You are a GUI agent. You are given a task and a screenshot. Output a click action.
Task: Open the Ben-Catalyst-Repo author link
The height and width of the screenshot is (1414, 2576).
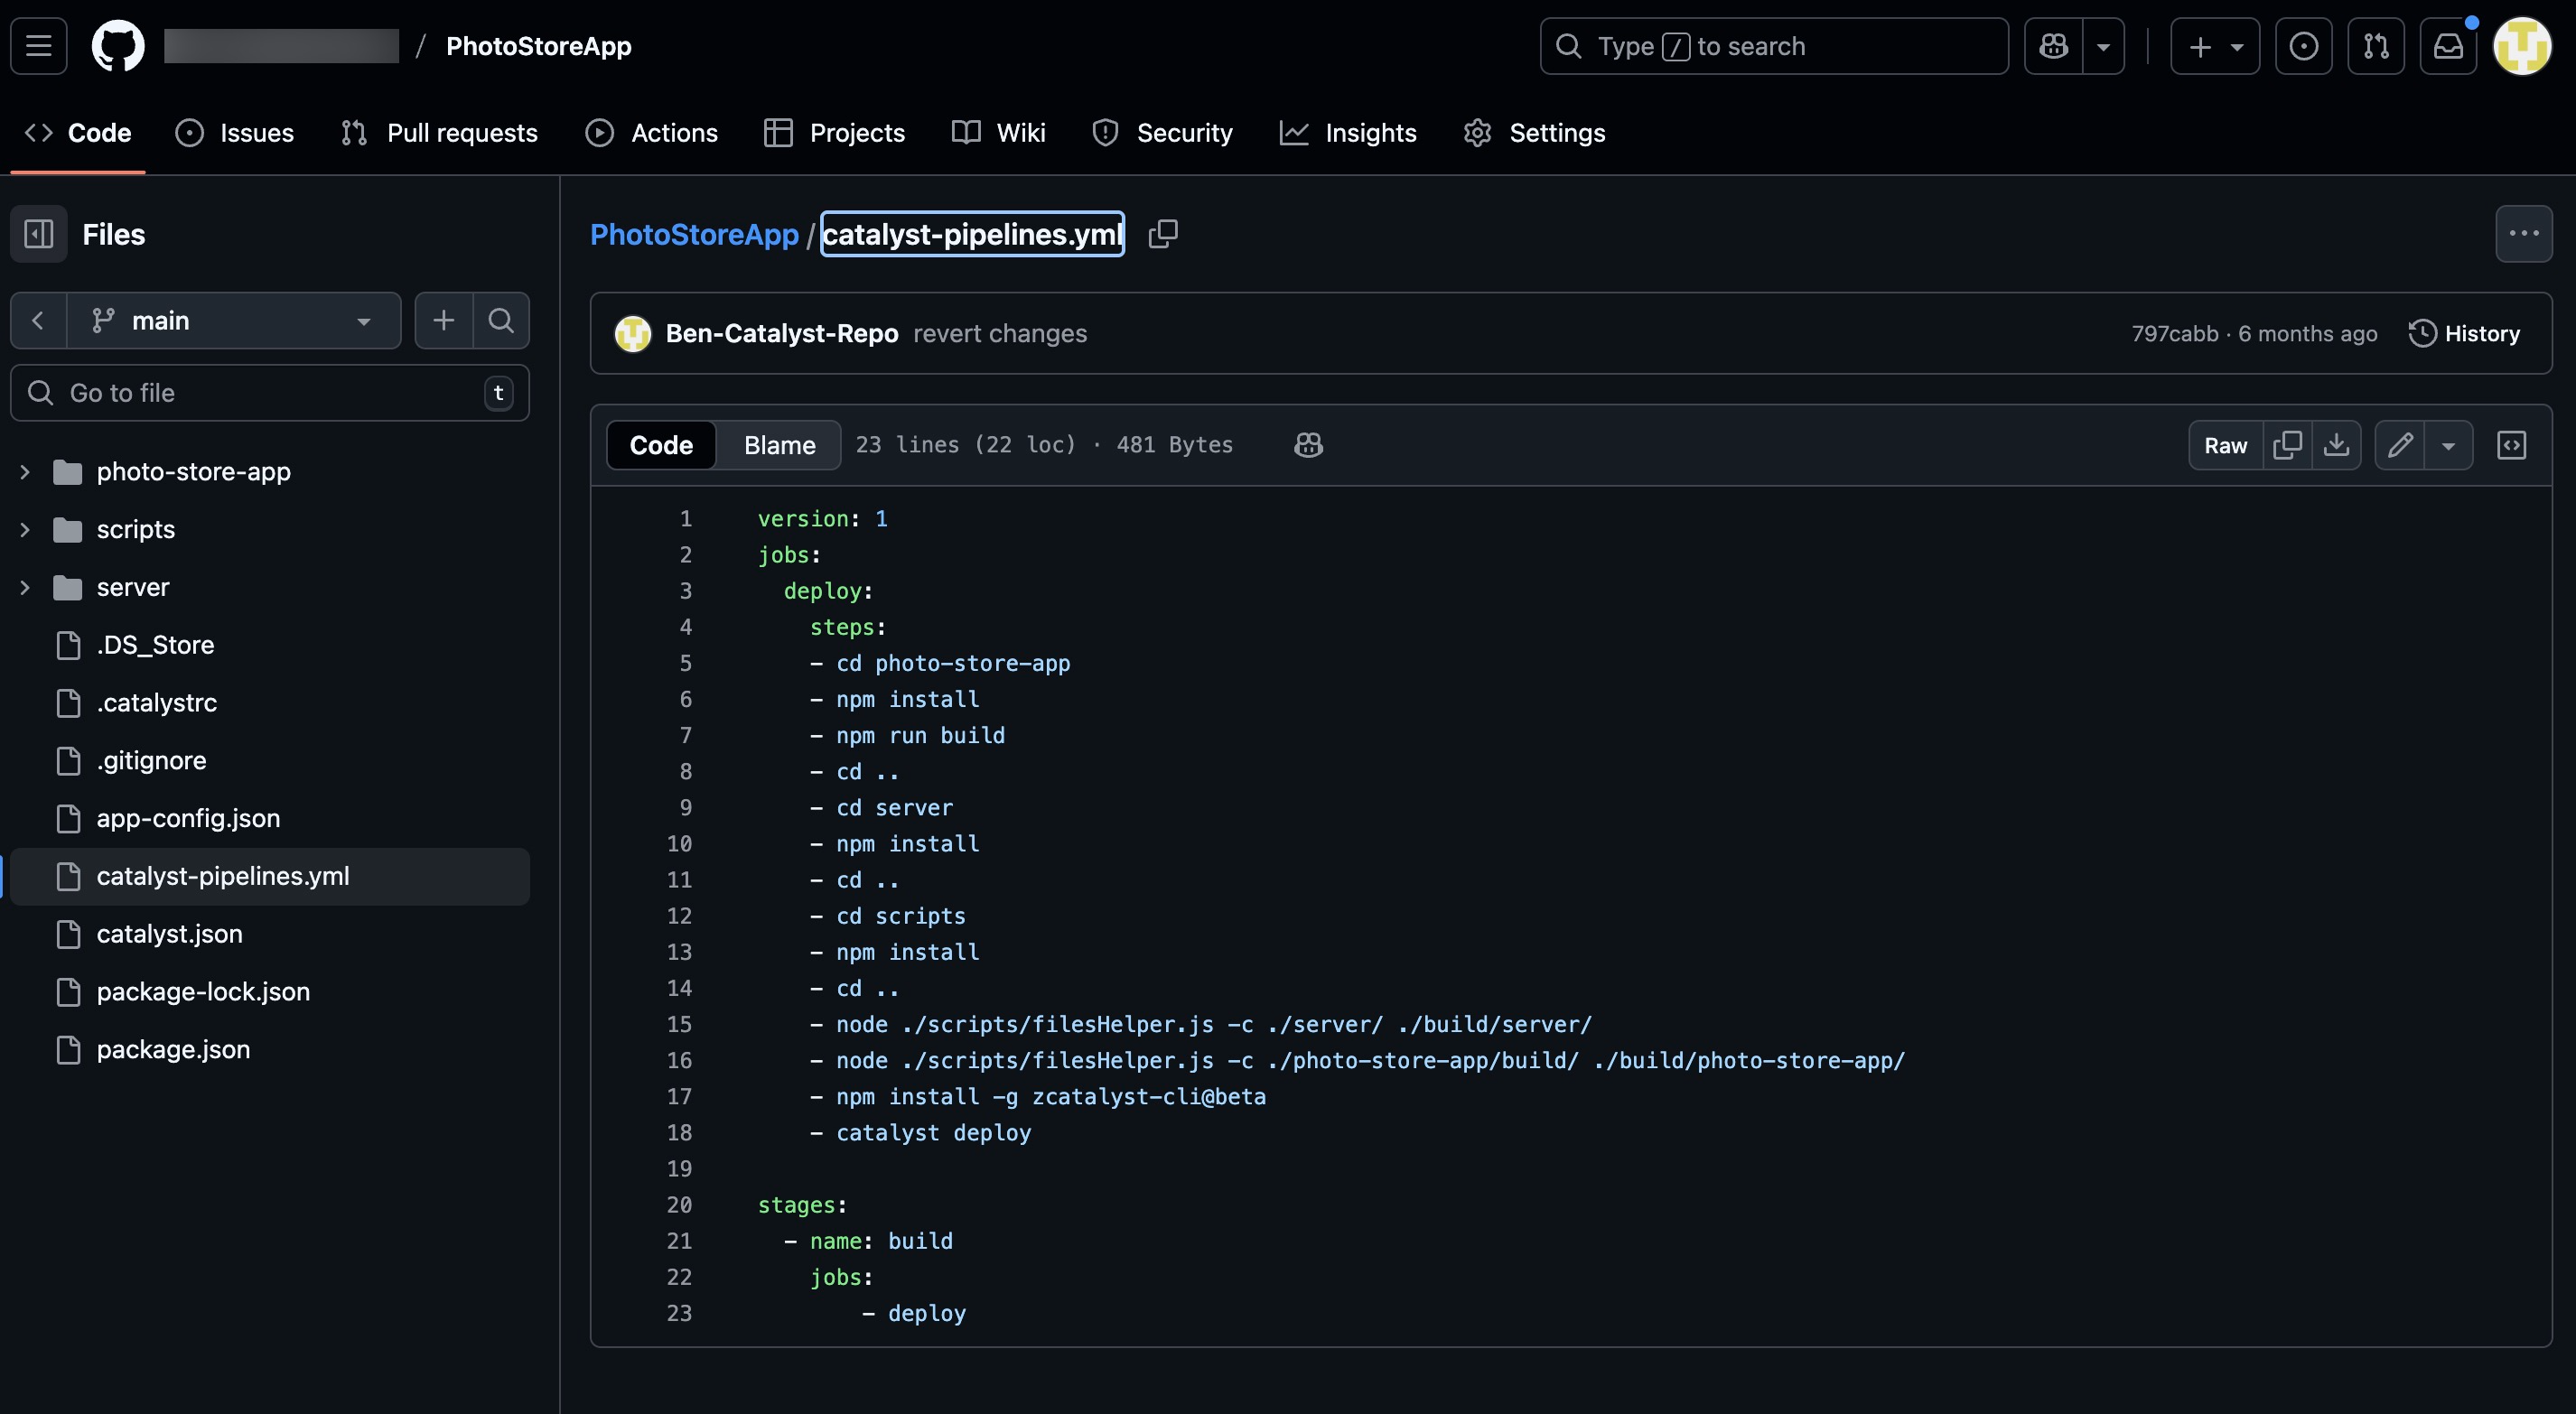click(x=782, y=334)
